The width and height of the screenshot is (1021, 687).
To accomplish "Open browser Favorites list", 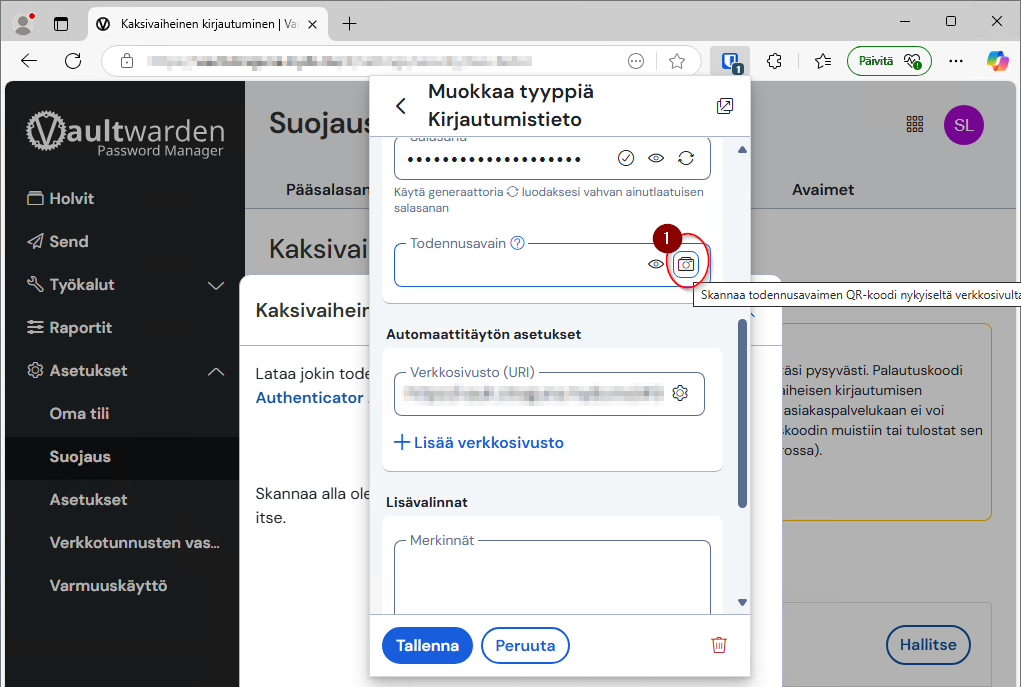I will coord(822,61).
